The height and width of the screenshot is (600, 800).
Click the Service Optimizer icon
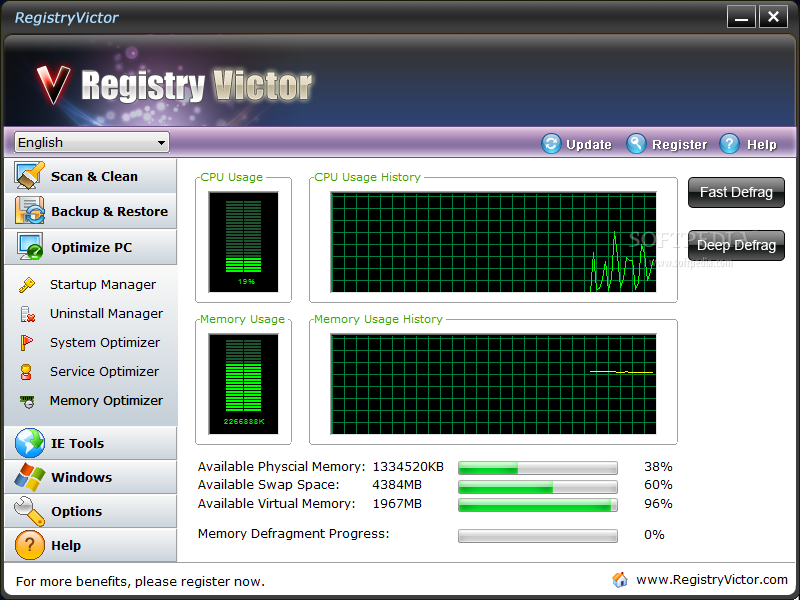pos(28,372)
